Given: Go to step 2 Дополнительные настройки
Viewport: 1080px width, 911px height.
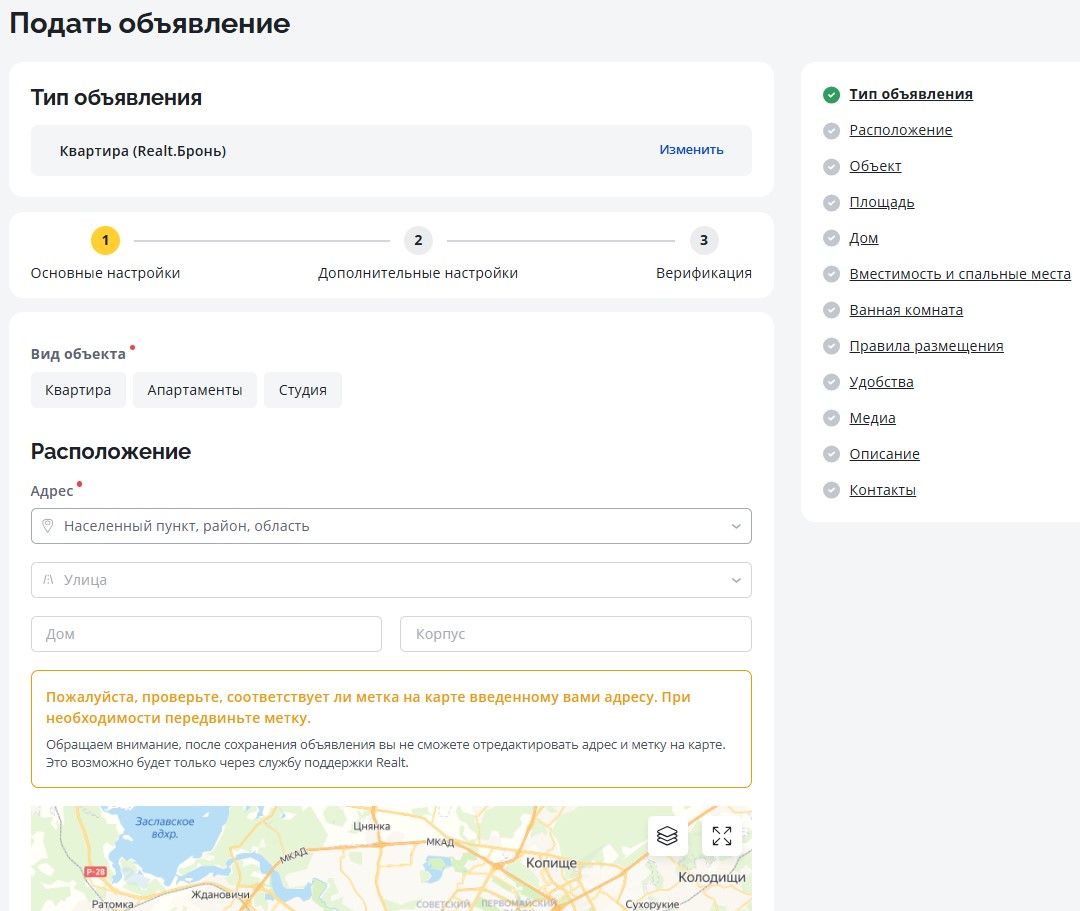Looking at the screenshot, I should coord(418,241).
